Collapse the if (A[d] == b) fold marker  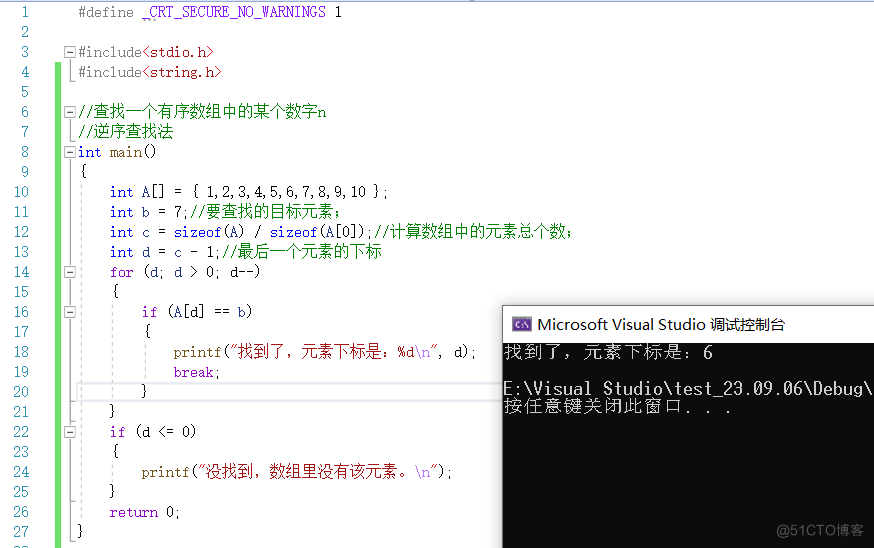(x=70, y=312)
